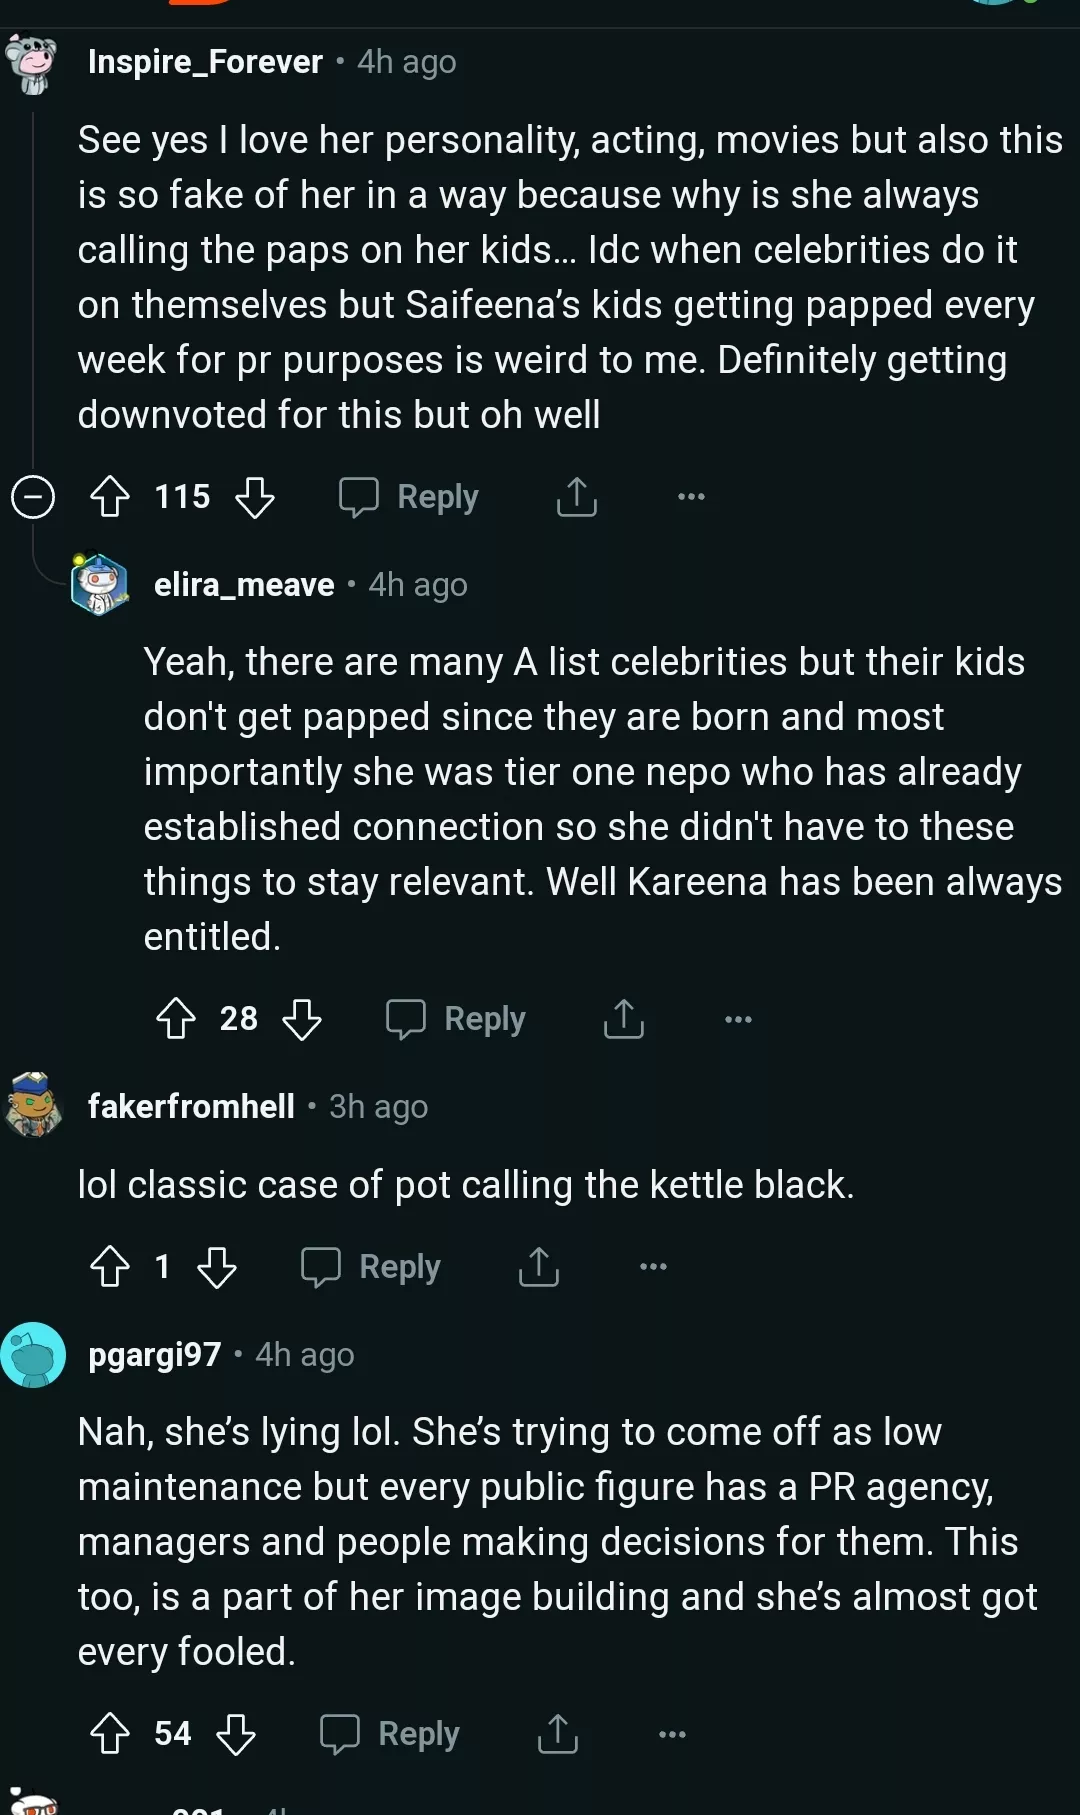
Task: Open pgargi97's profile
Action: pos(155,1354)
